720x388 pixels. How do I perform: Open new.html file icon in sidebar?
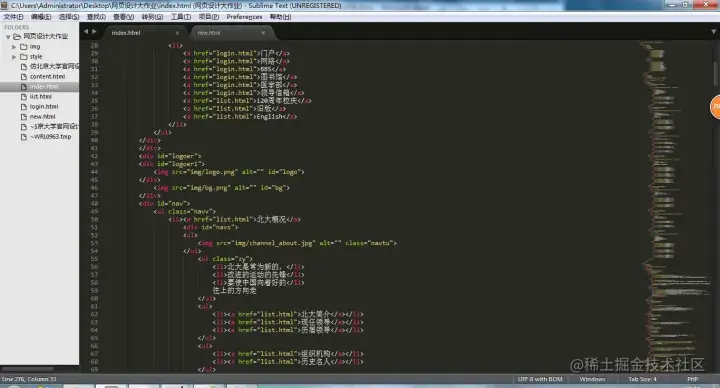click(x=24, y=117)
